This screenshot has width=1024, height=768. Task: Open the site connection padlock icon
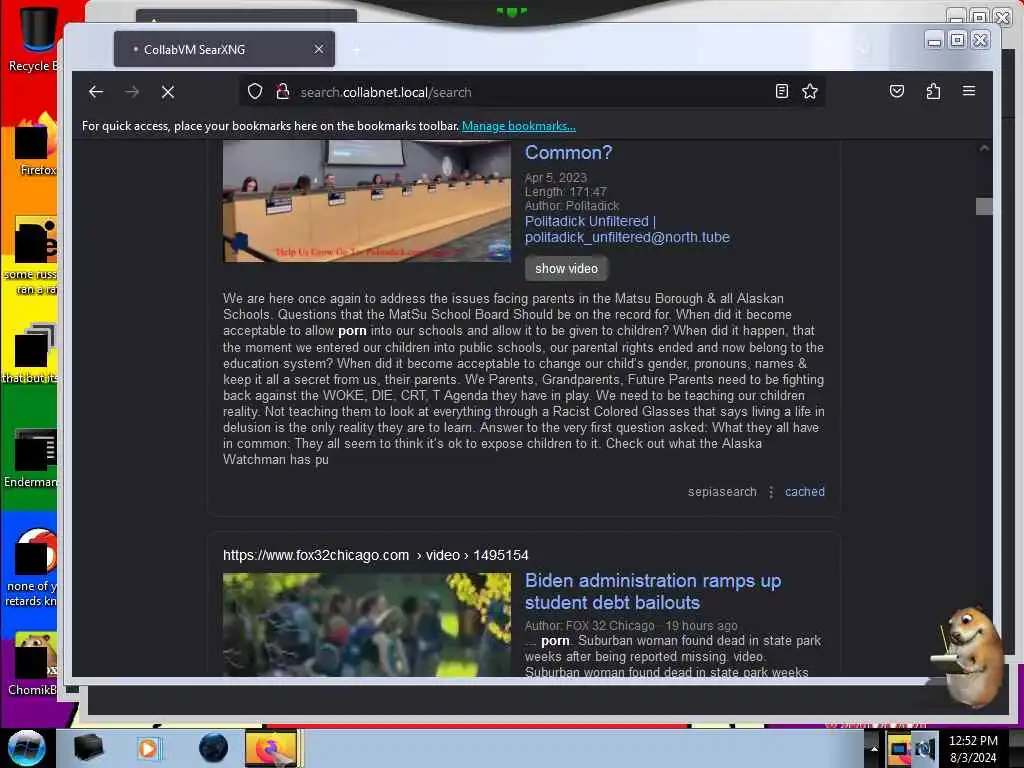coord(282,92)
